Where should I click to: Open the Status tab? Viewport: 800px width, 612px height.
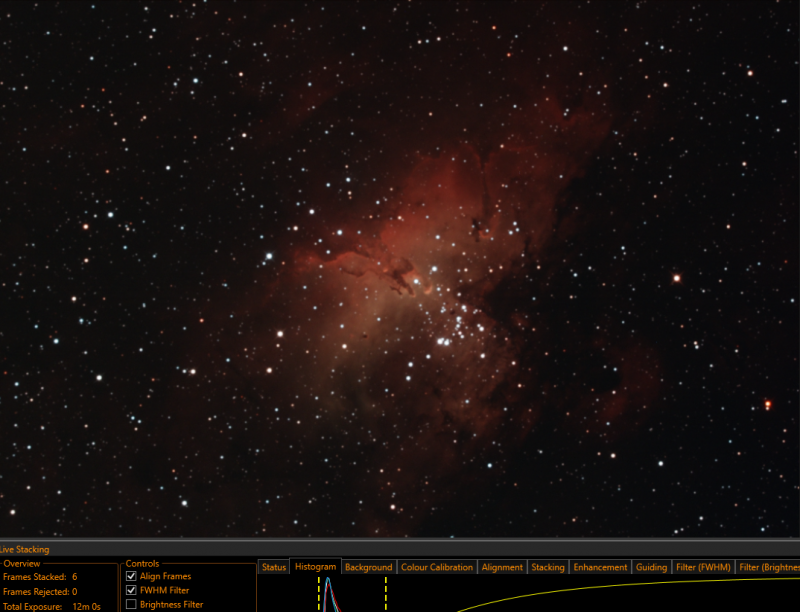(274, 567)
